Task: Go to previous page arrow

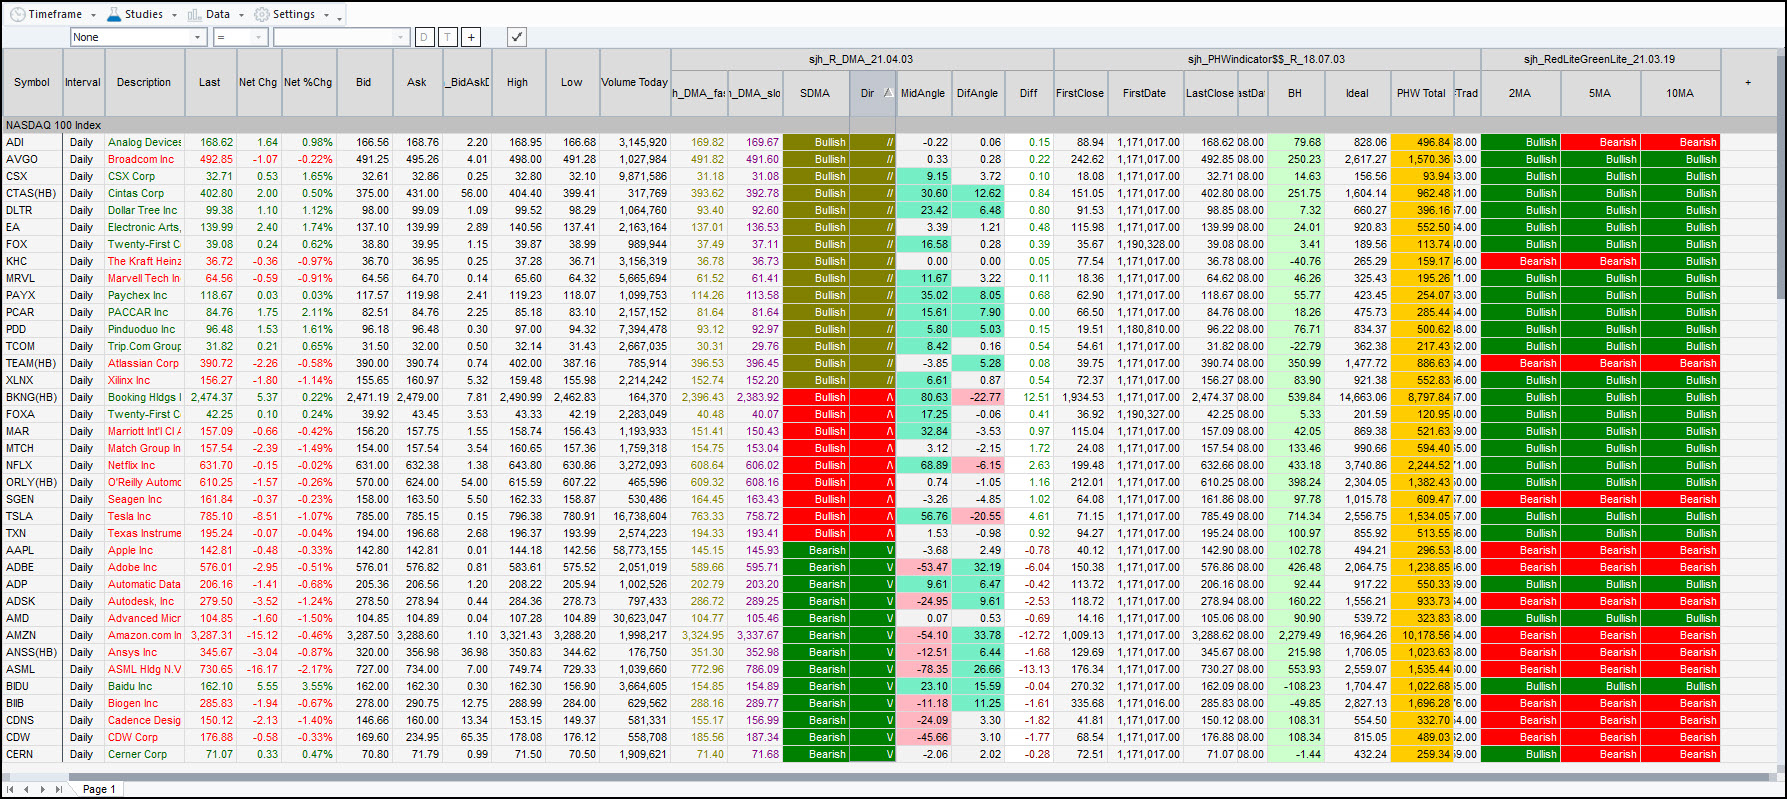Action: click(28, 789)
